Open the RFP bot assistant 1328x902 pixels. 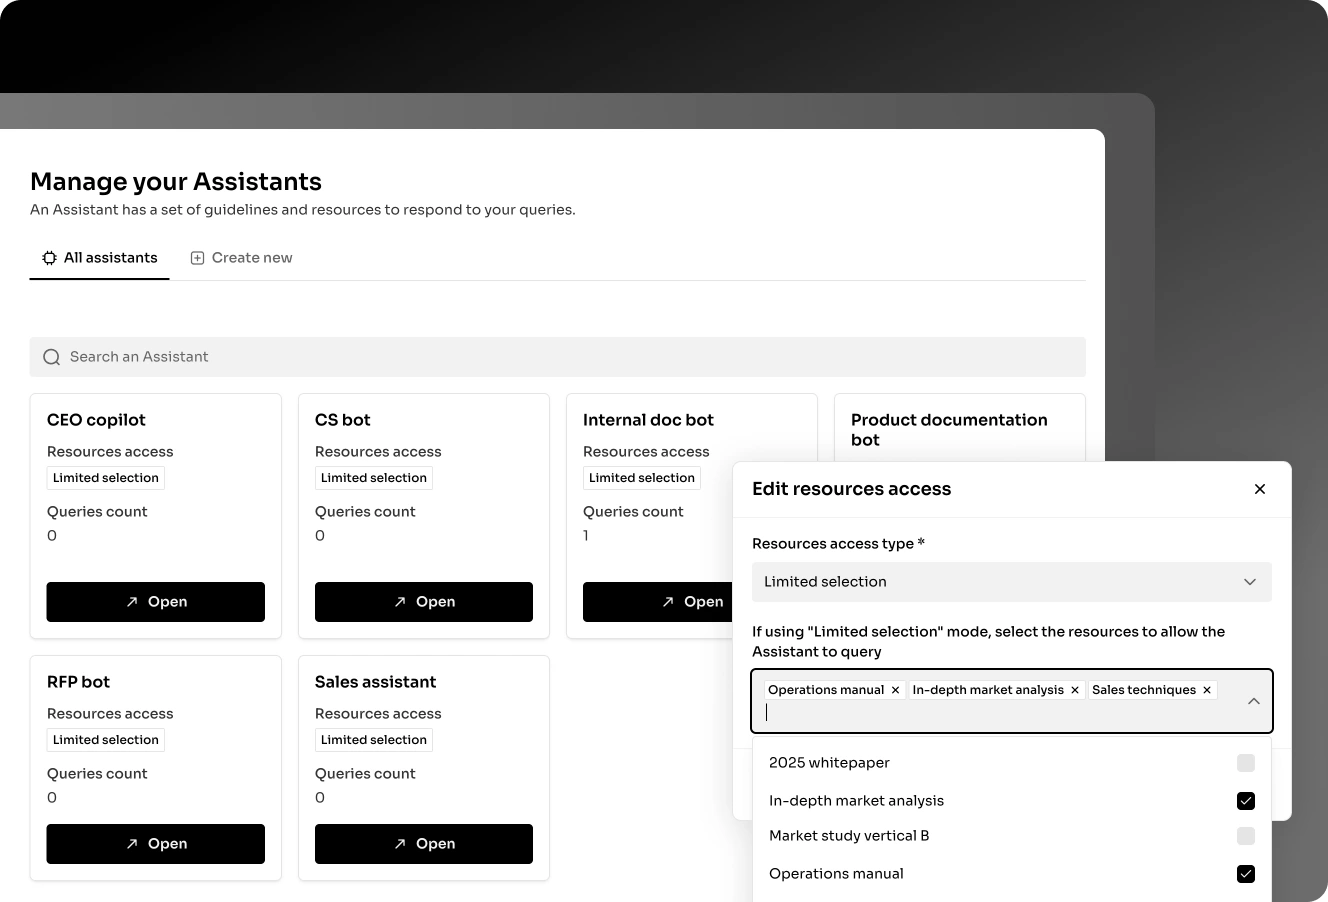155,843
